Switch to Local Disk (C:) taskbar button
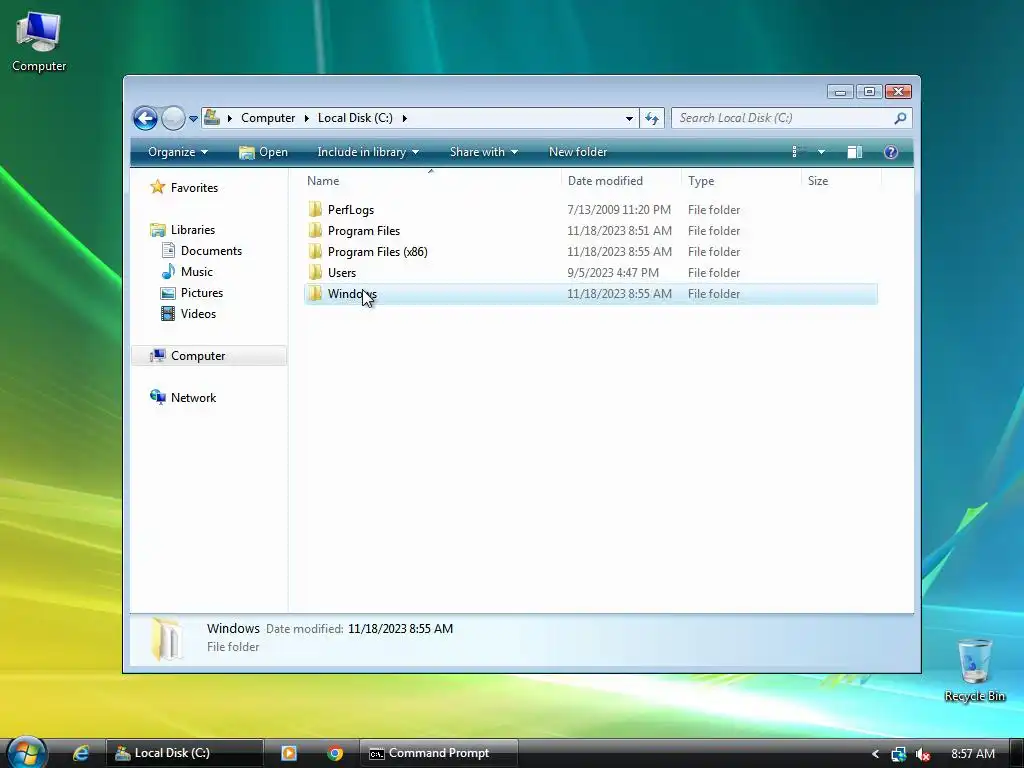The height and width of the screenshot is (768, 1024). pos(185,753)
